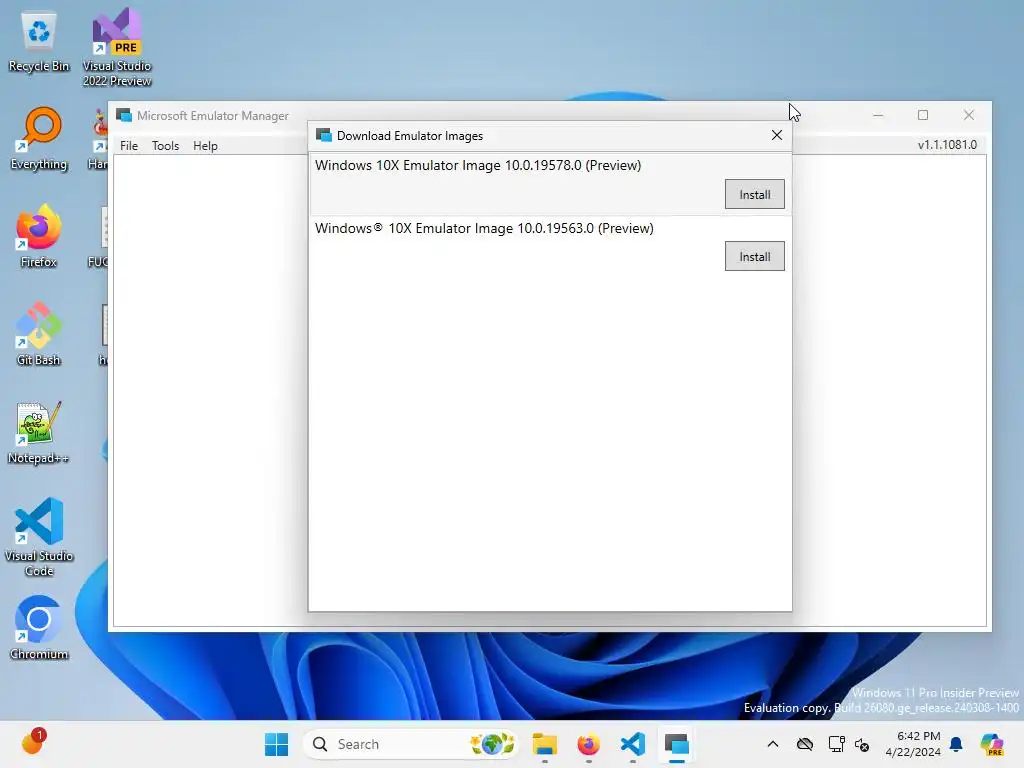Click version label v1.1.1081.0
This screenshot has width=1024, height=768.
pos(947,145)
